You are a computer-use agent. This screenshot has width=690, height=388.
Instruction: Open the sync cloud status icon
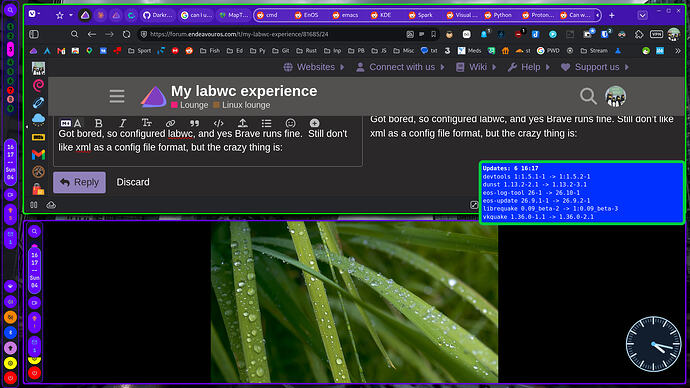point(51,205)
